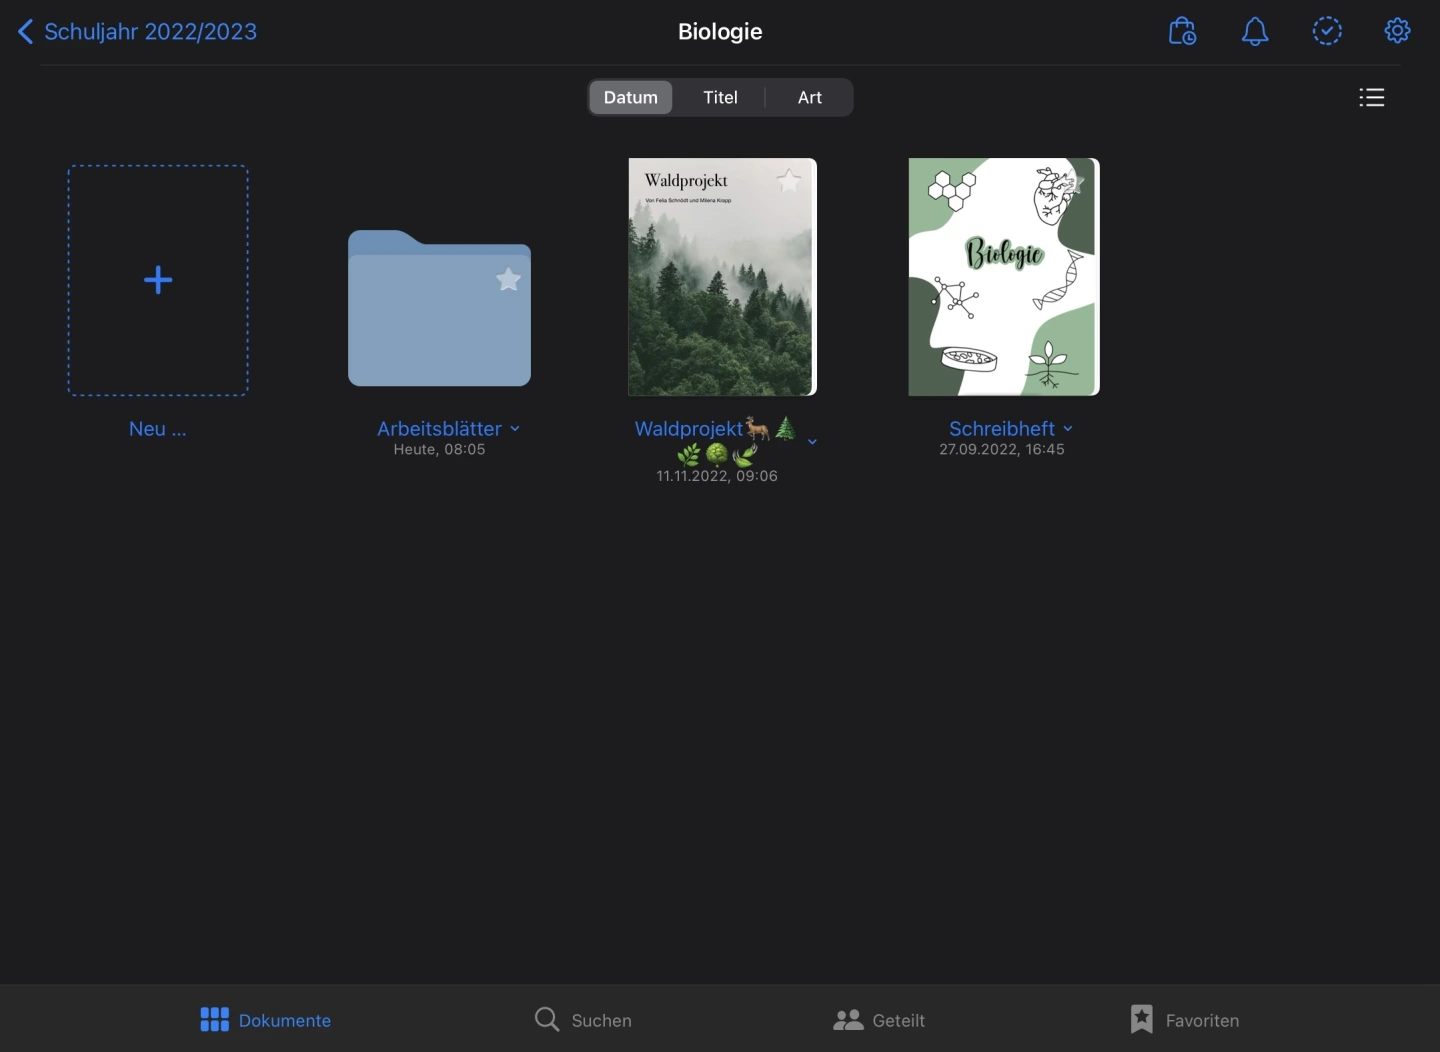
Task: Switch to list view icon
Action: click(1371, 97)
